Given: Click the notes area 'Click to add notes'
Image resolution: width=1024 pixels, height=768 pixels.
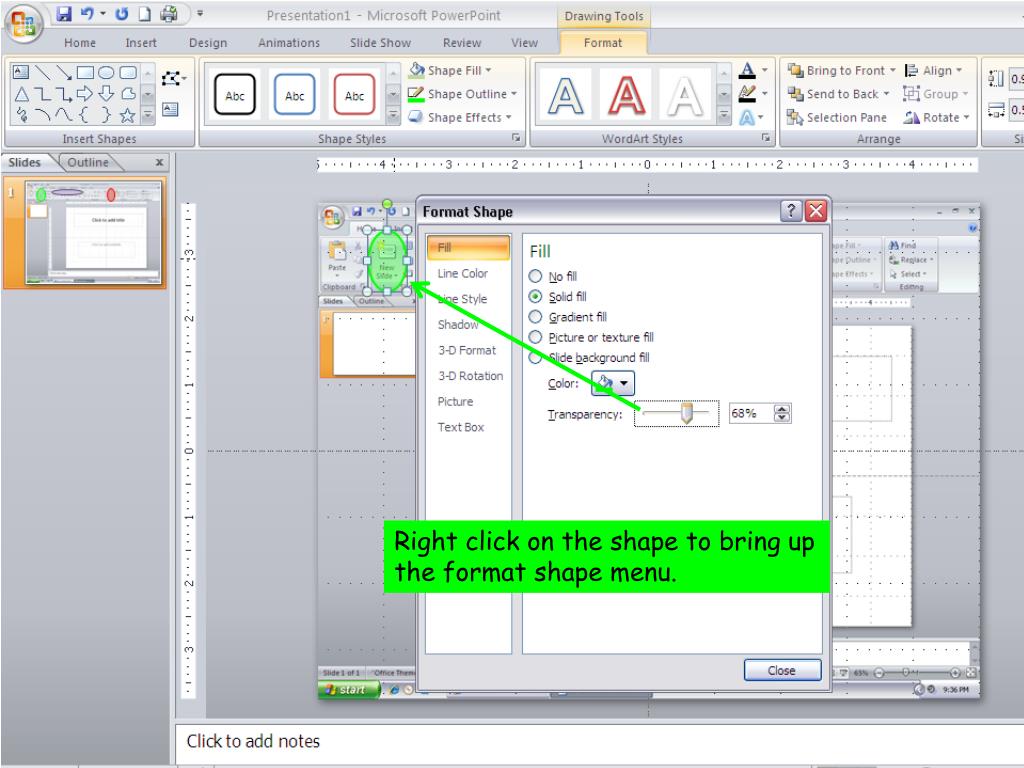Looking at the screenshot, I should click(x=253, y=741).
